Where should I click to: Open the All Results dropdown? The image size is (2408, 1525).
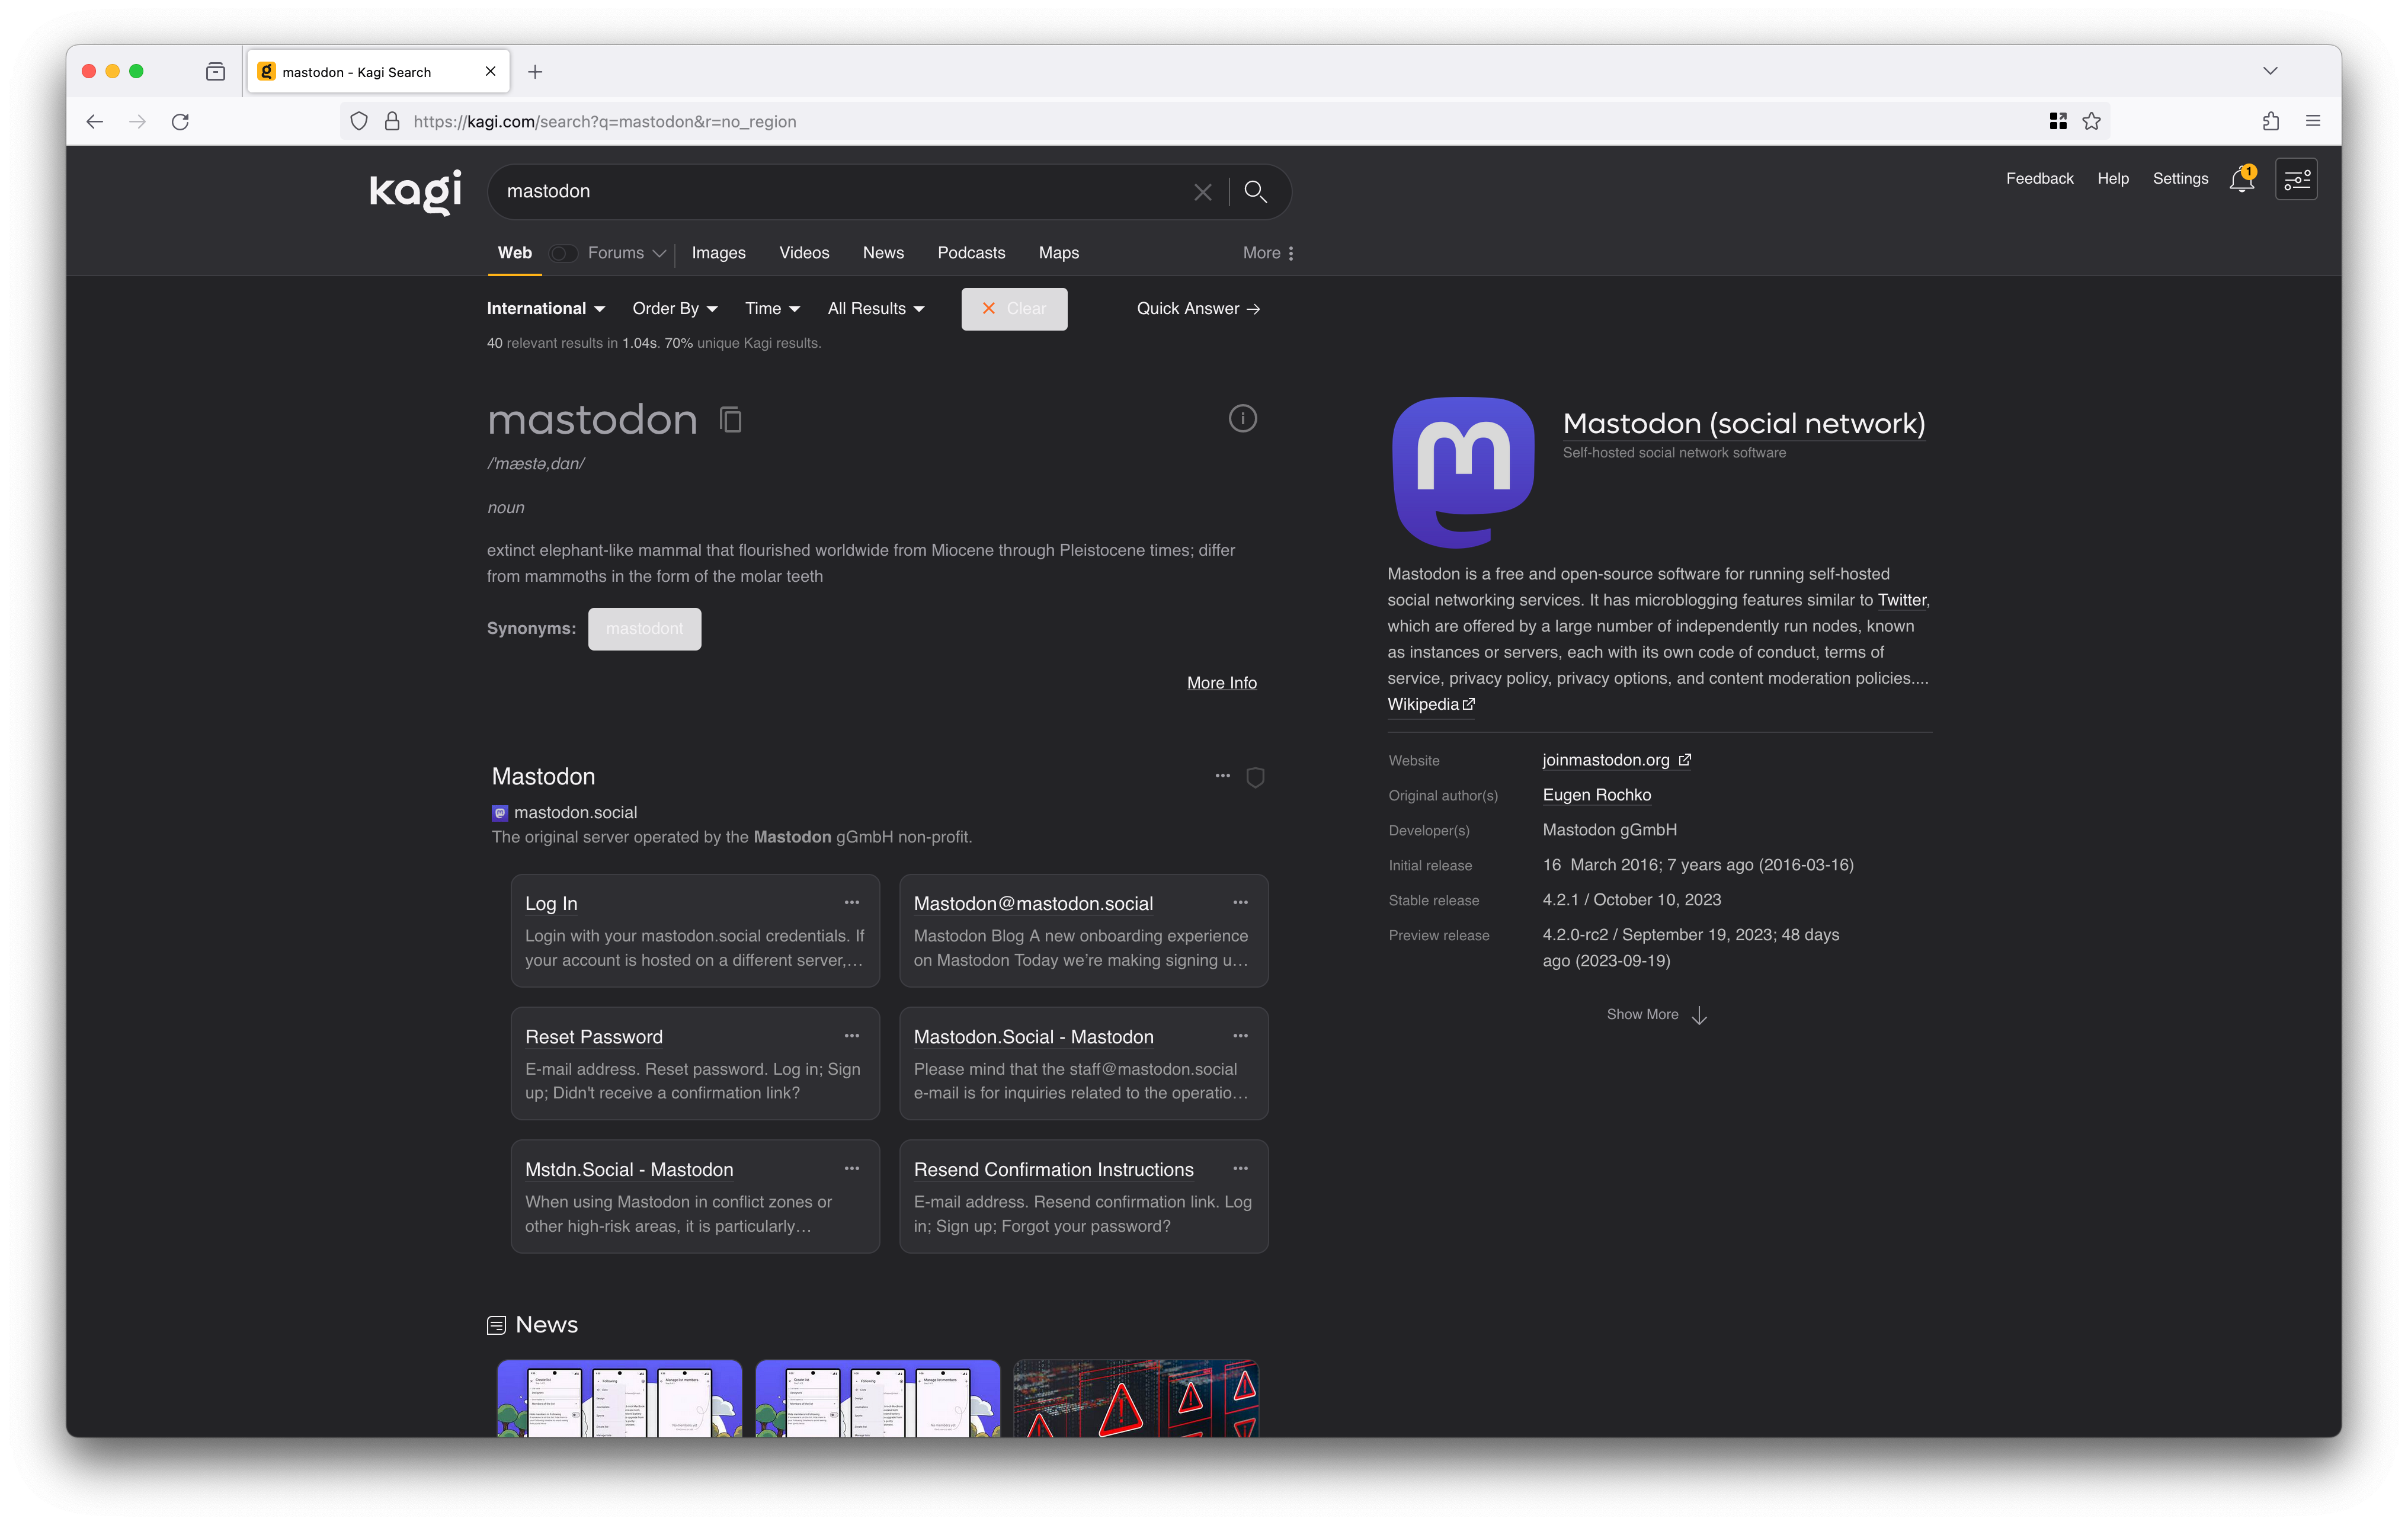[x=876, y=309]
